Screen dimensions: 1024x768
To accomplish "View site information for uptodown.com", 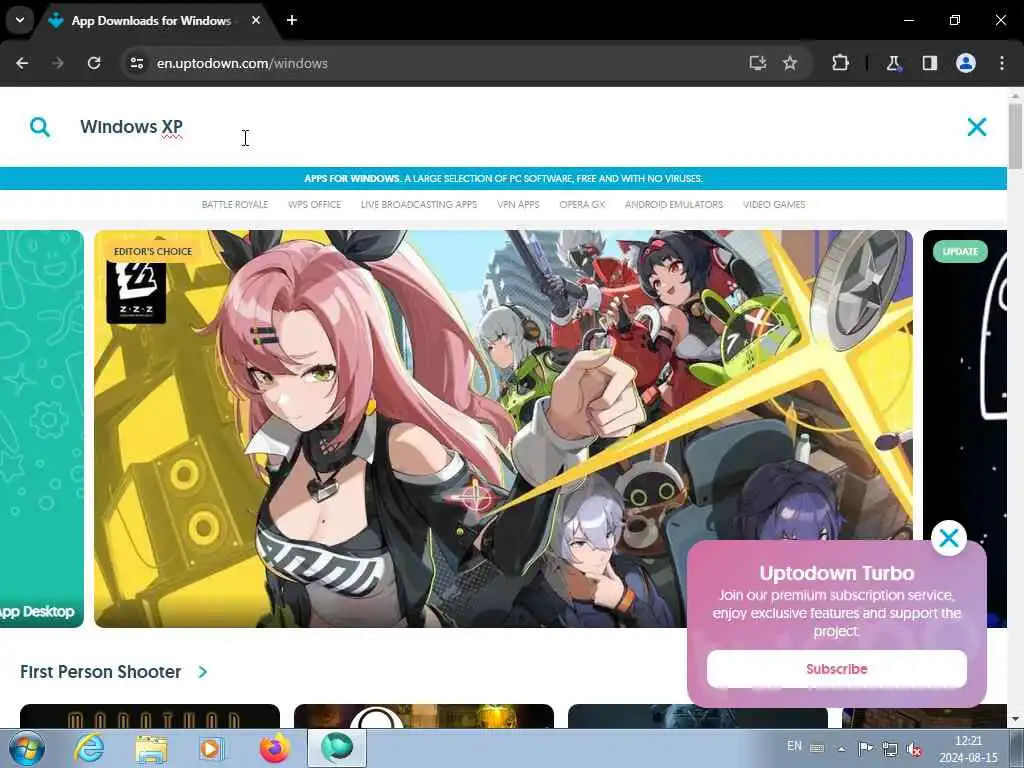I will pyautogui.click(x=136, y=63).
